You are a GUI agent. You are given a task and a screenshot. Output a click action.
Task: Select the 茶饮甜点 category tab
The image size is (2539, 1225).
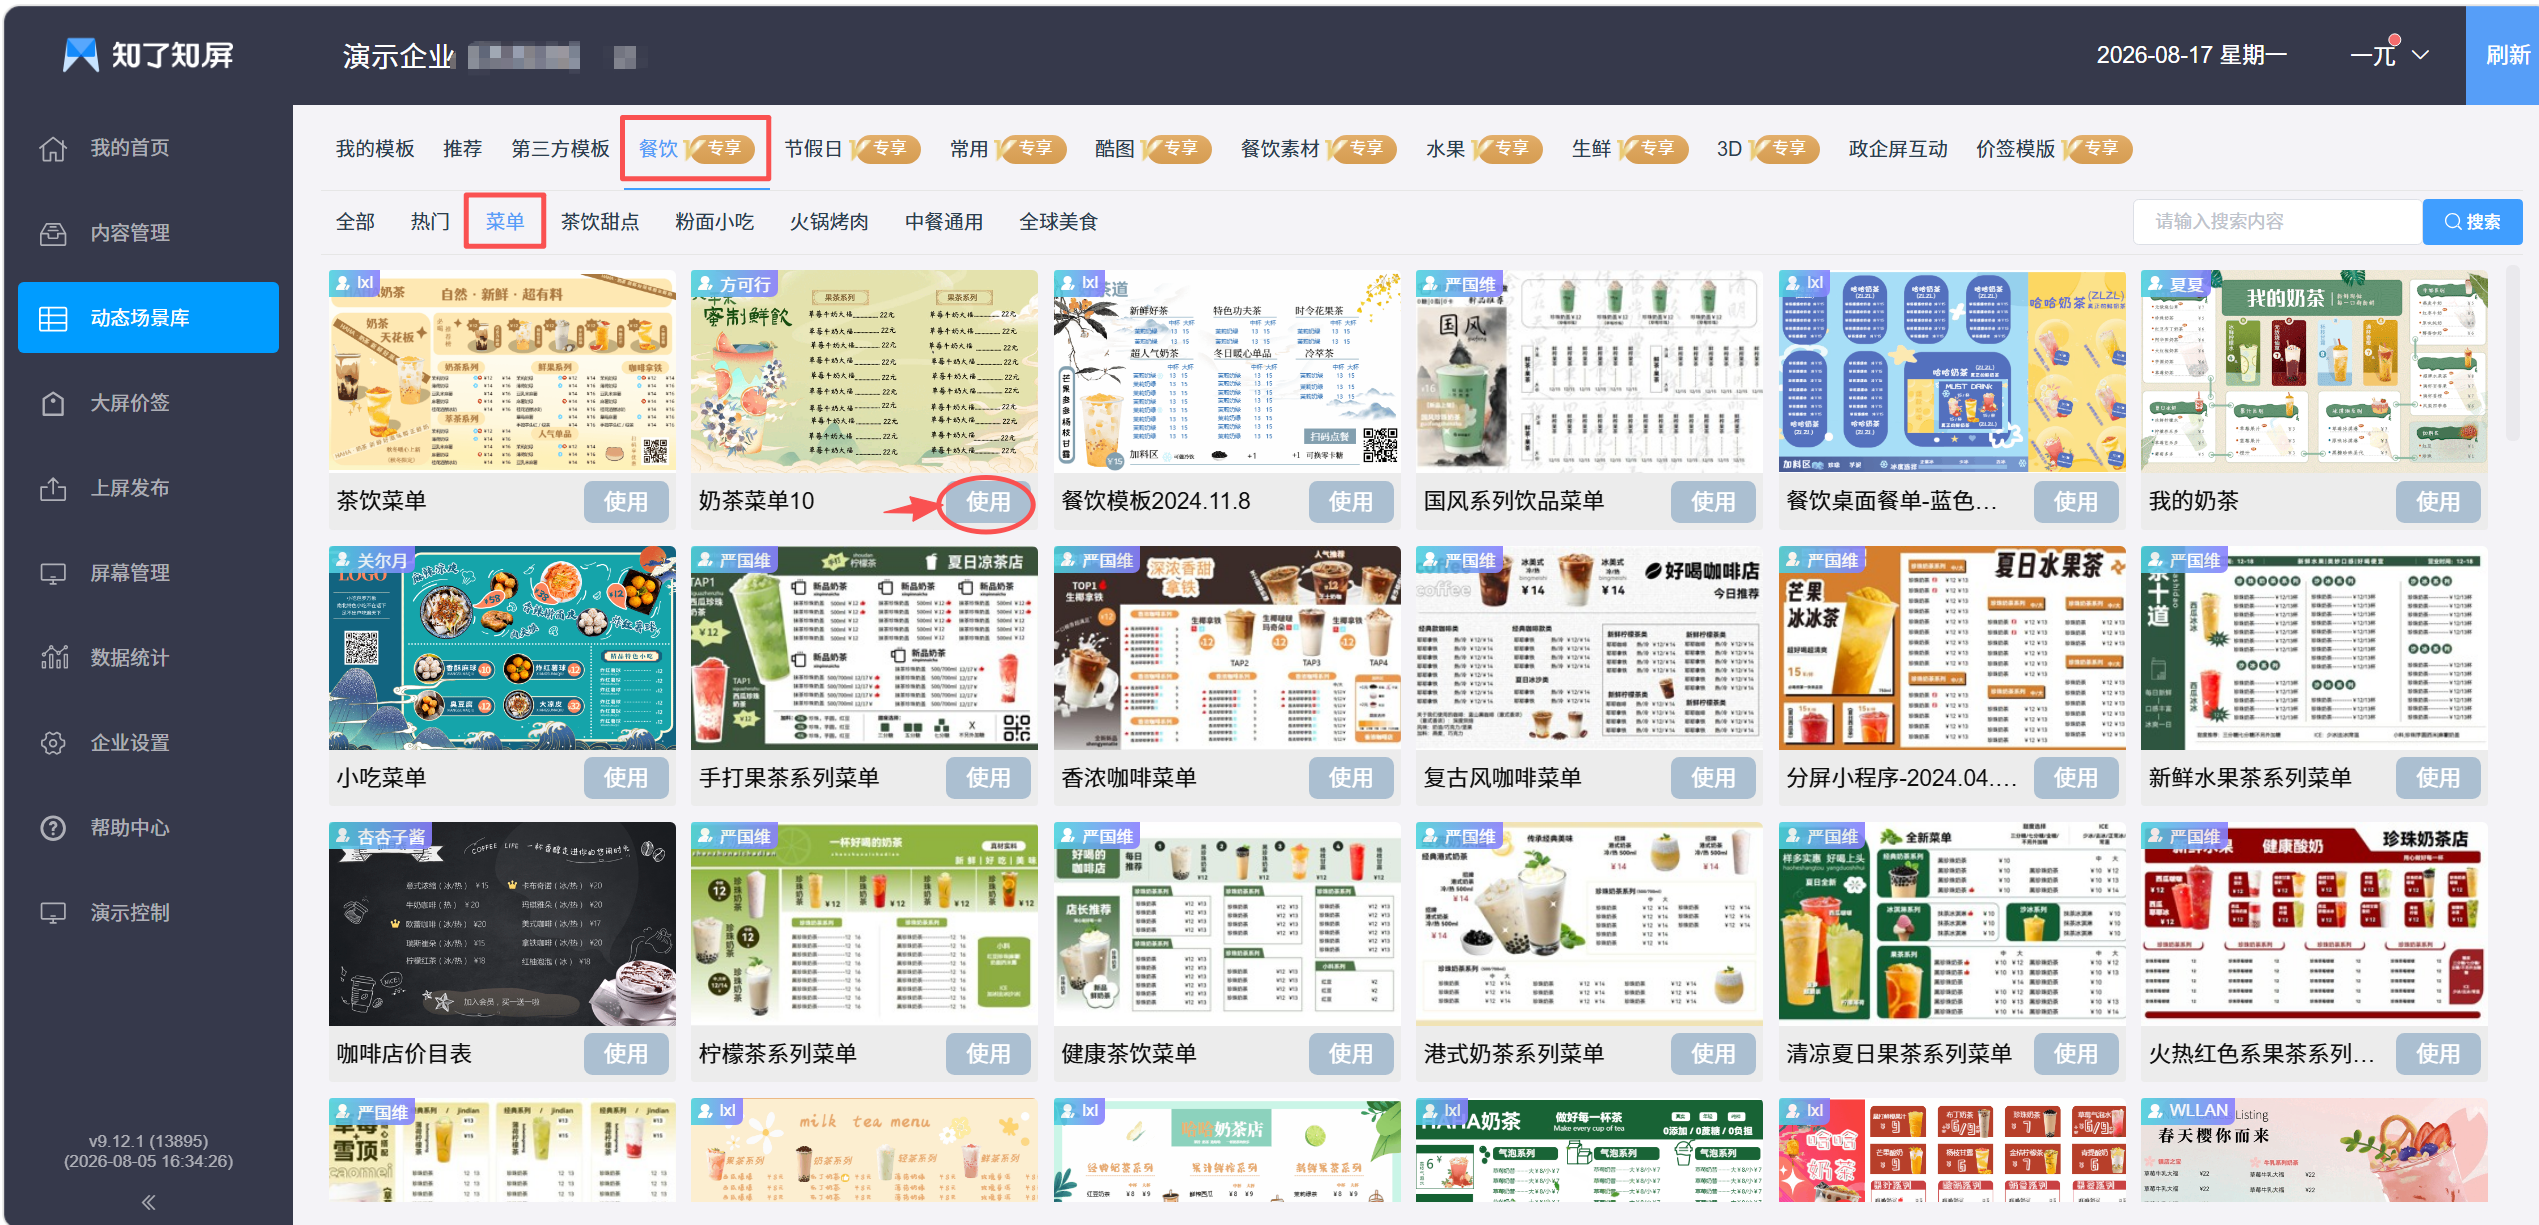[600, 222]
